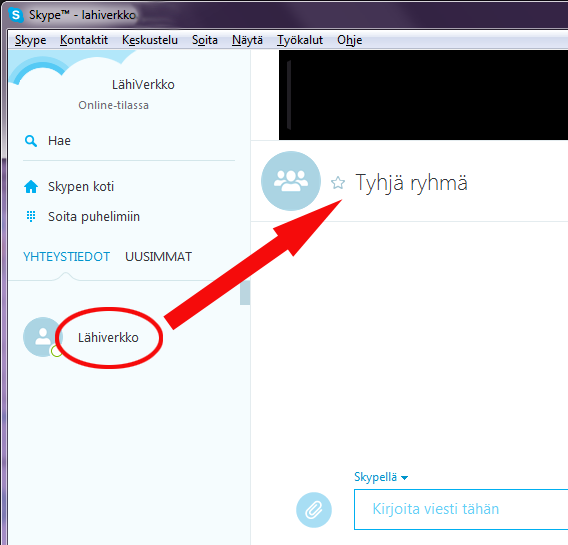Viewport: 568px width, 545px height.
Task: Click the dial pad icon
Action: point(31,216)
